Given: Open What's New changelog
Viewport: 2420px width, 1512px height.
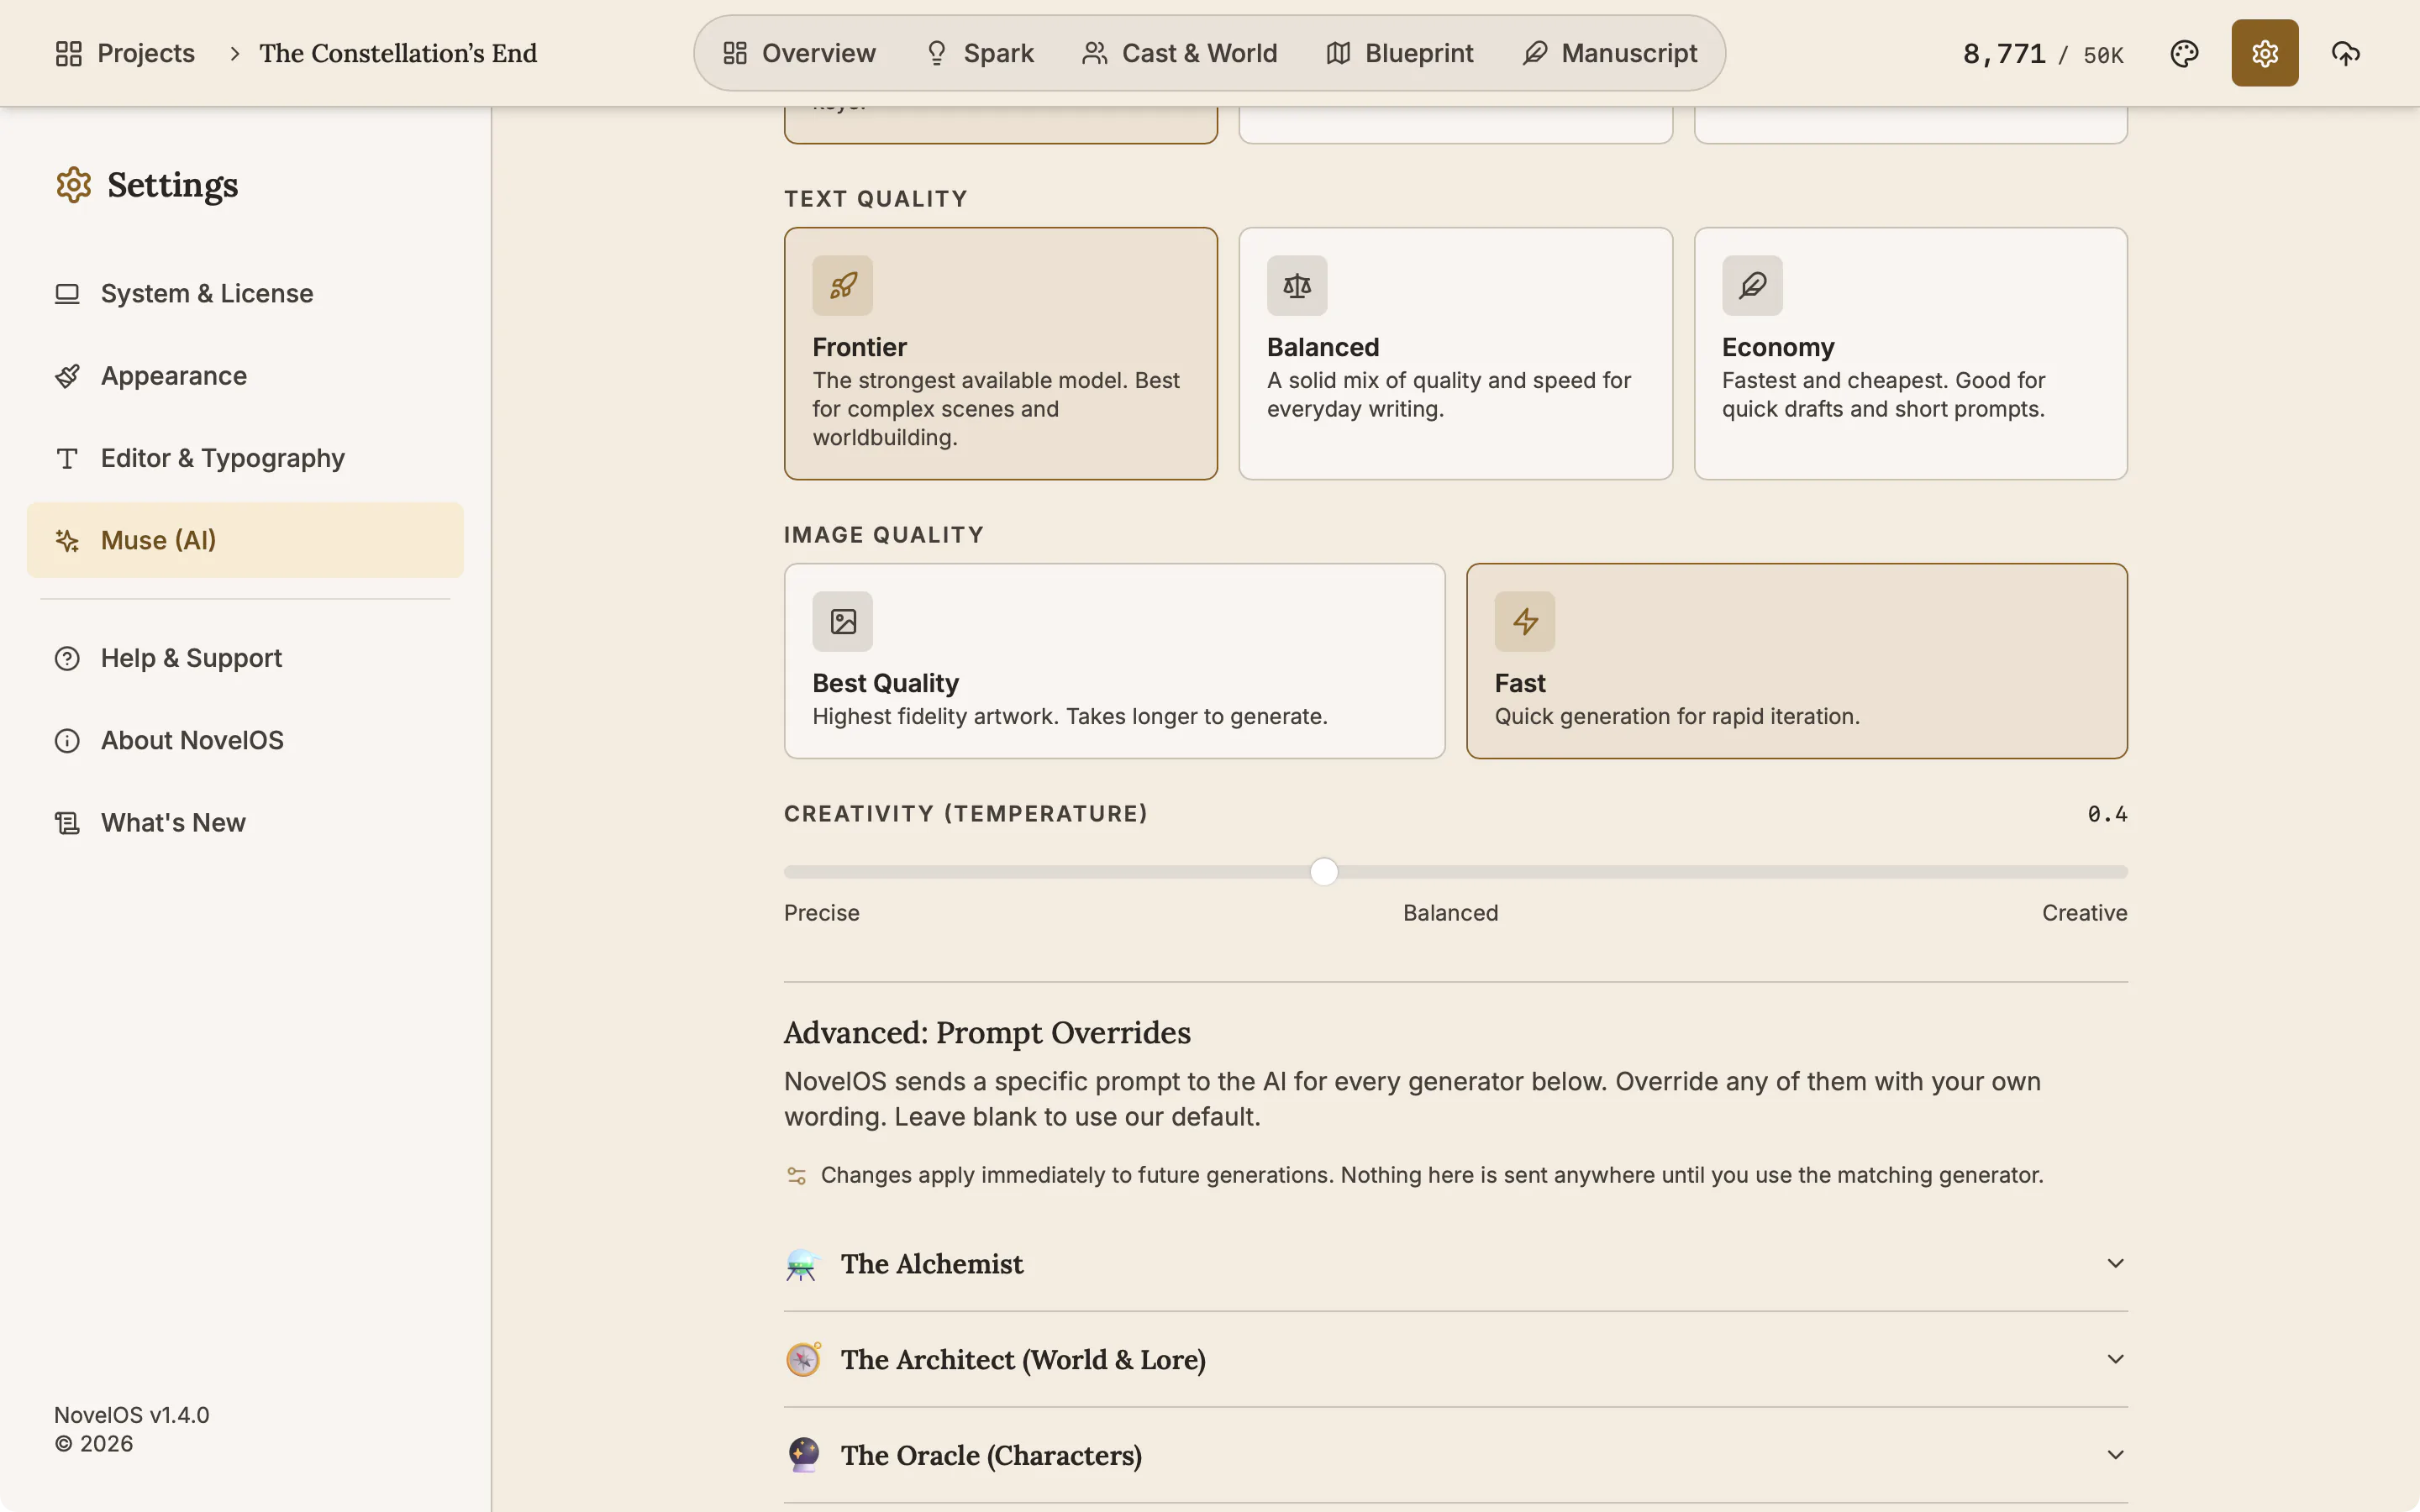Looking at the screenshot, I should [x=245, y=823].
